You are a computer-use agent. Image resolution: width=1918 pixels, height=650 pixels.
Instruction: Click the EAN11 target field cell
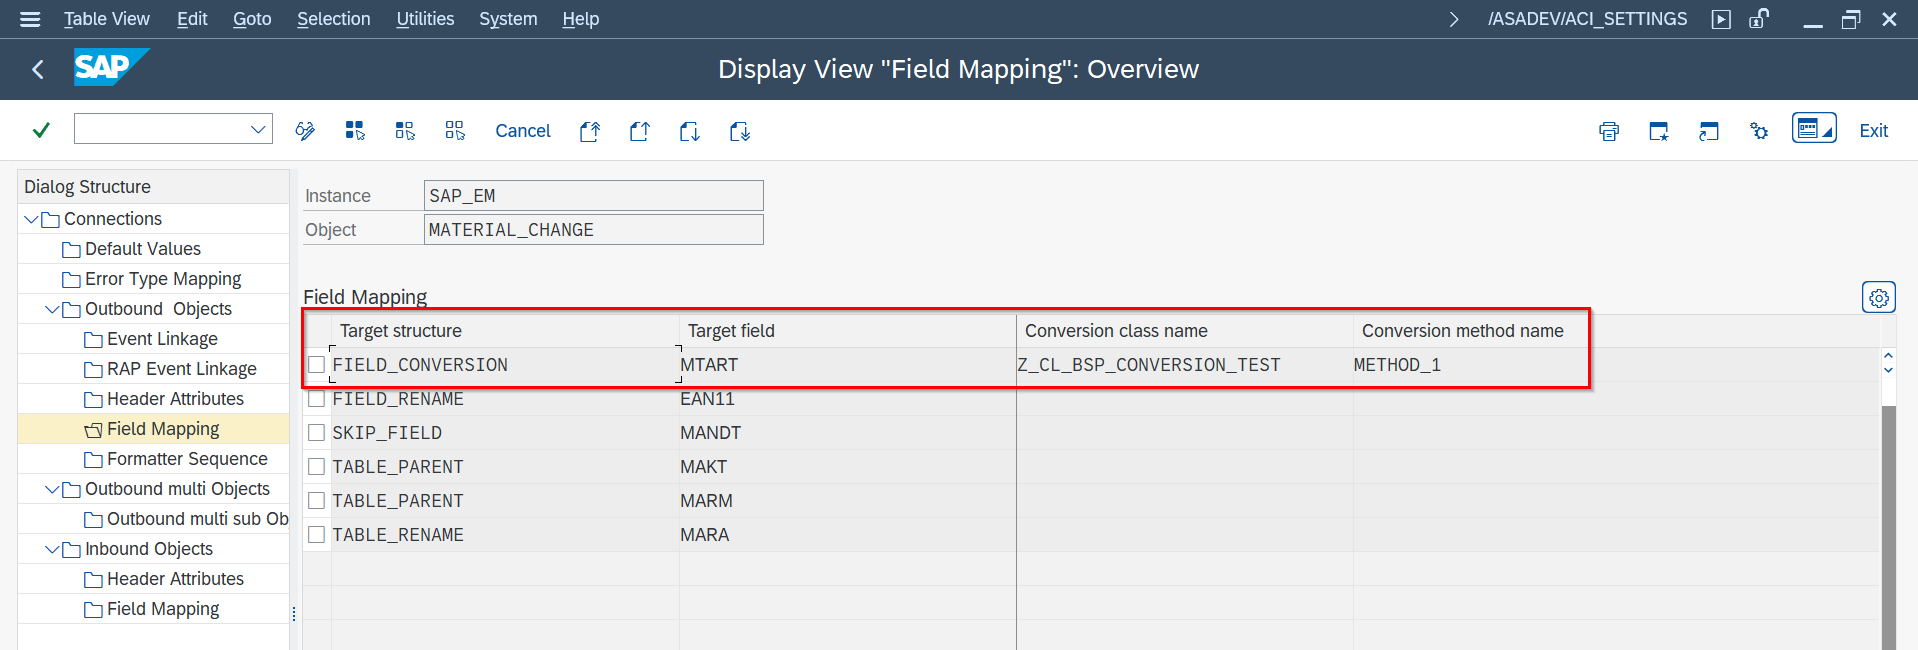point(848,399)
